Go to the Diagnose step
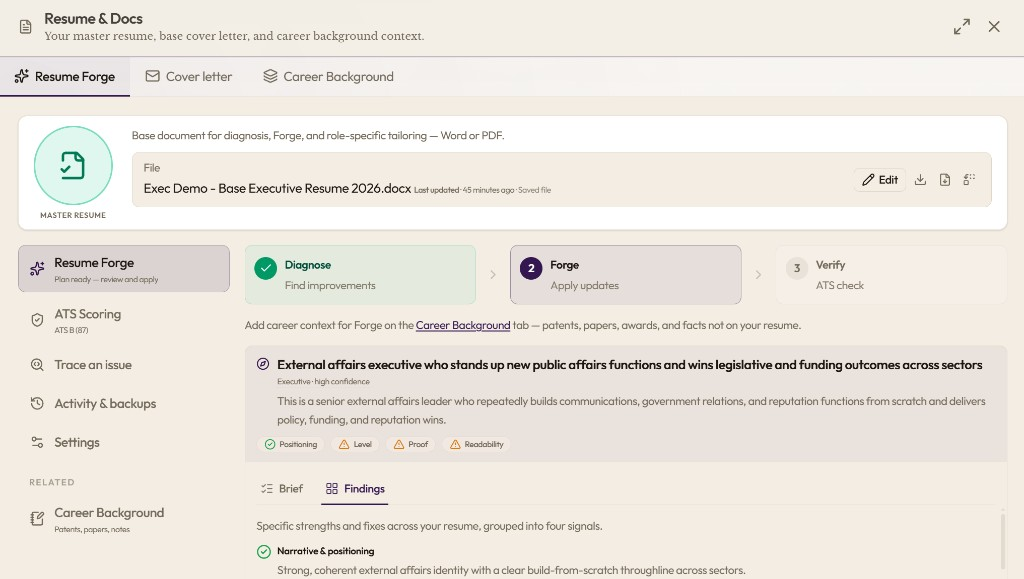1024x579 pixels. [x=360, y=275]
